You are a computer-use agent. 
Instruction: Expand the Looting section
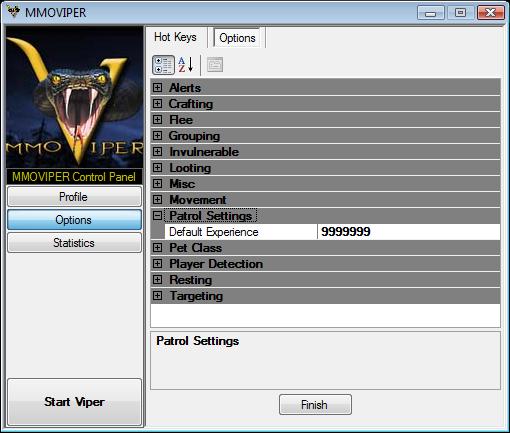tap(157, 168)
